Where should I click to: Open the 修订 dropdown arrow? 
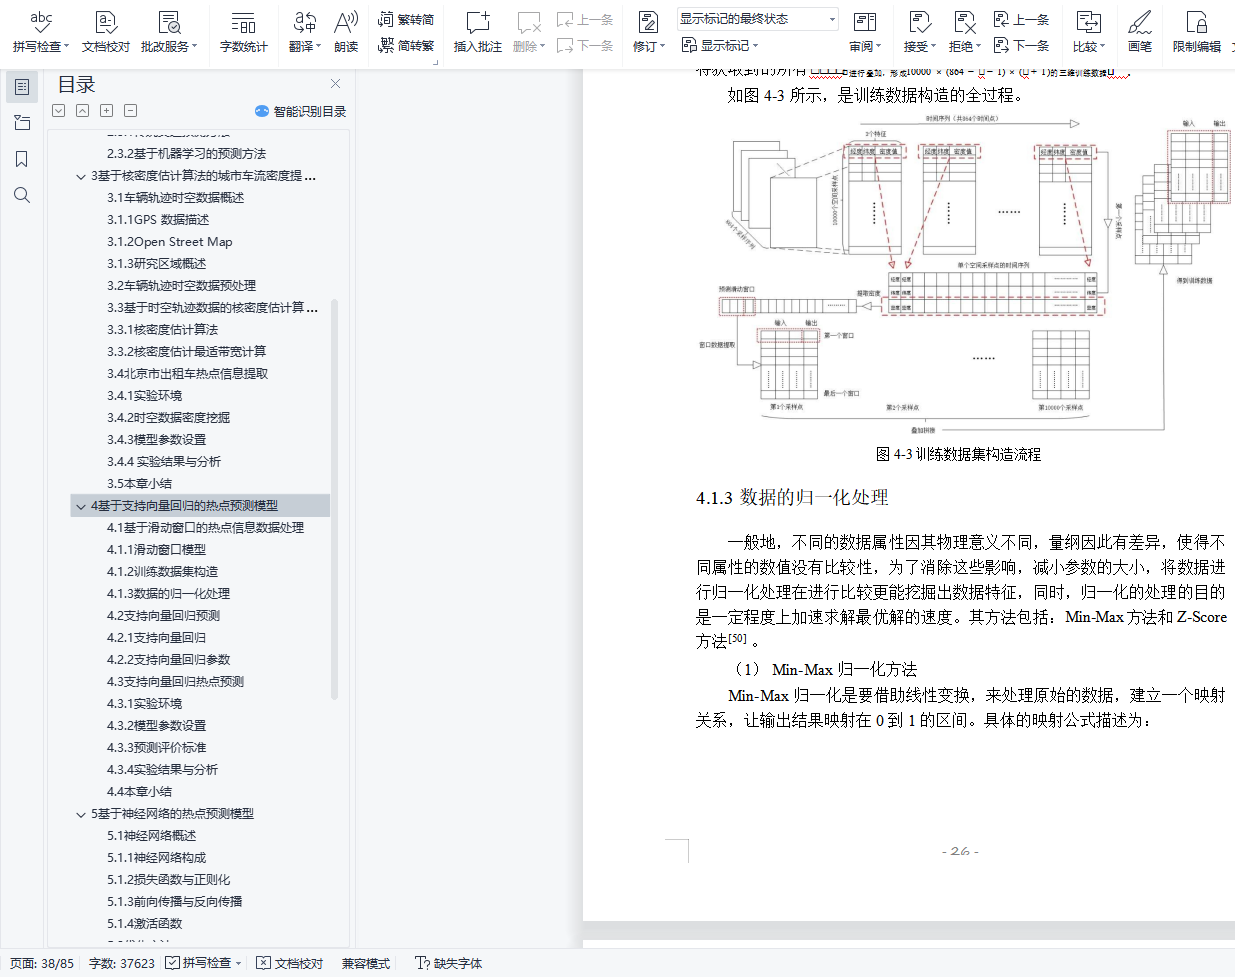pyautogui.click(x=662, y=46)
